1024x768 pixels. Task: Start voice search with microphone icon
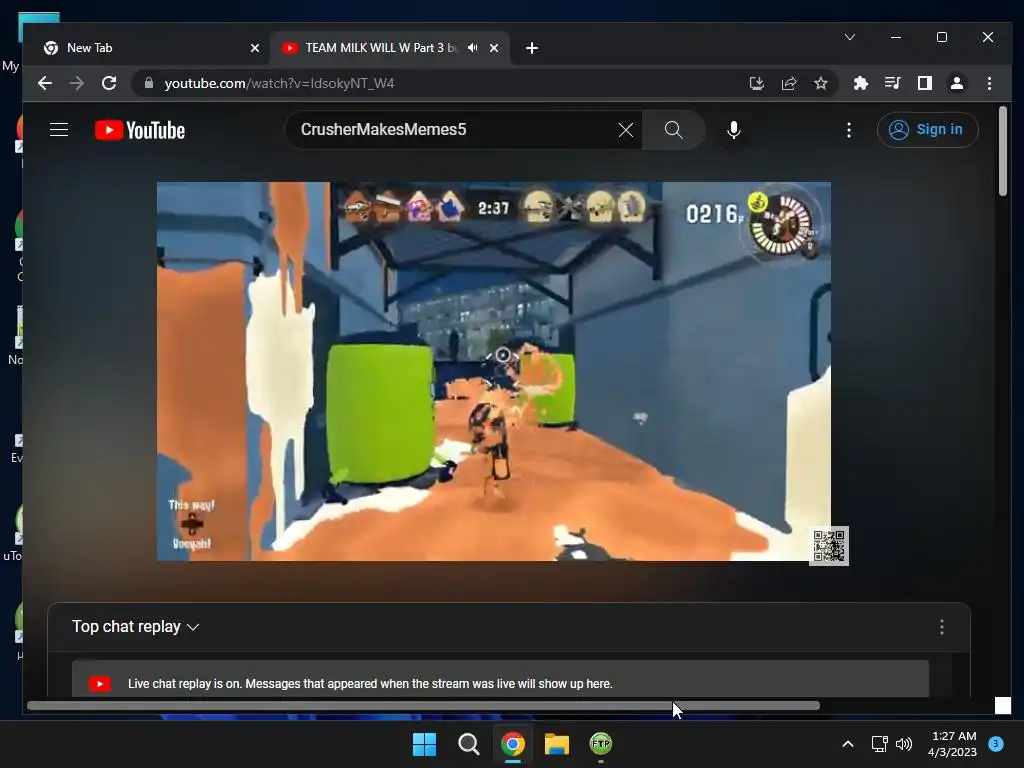733,130
